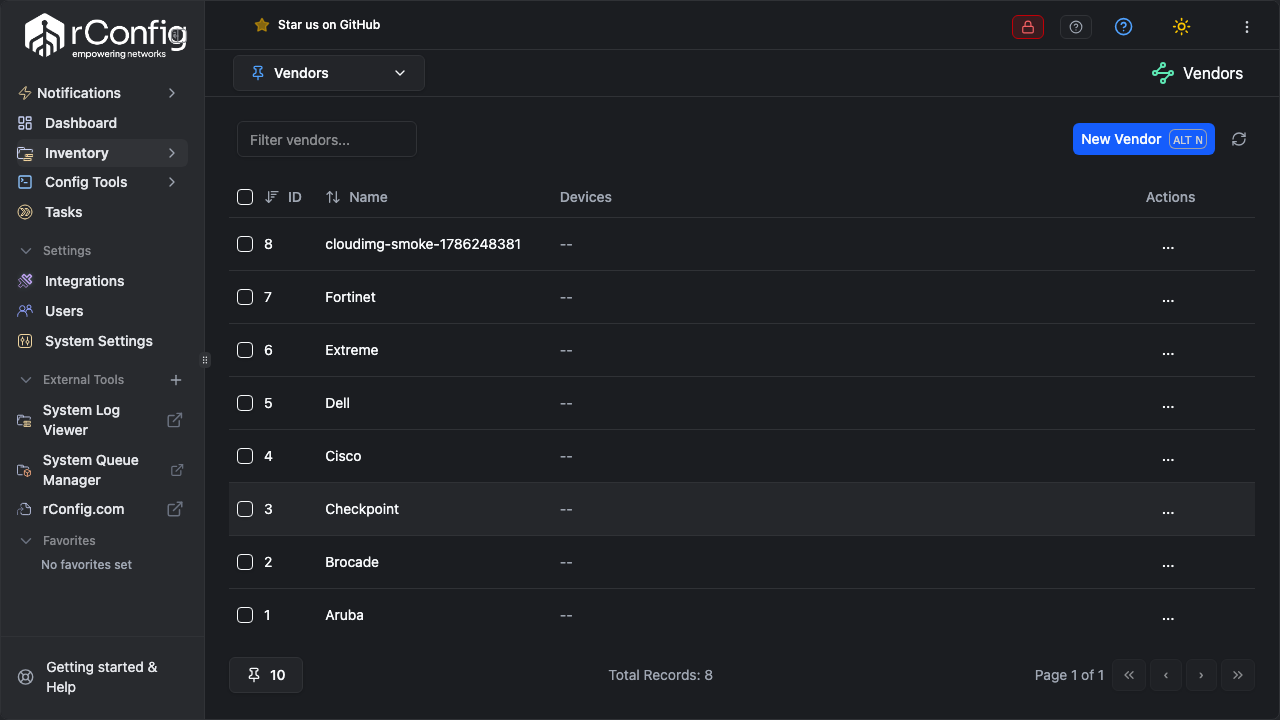Open actions menu for Checkpoint row
Image resolution: width=1280 pixels, height=720 pixels.
click(x=1168, y=510)
